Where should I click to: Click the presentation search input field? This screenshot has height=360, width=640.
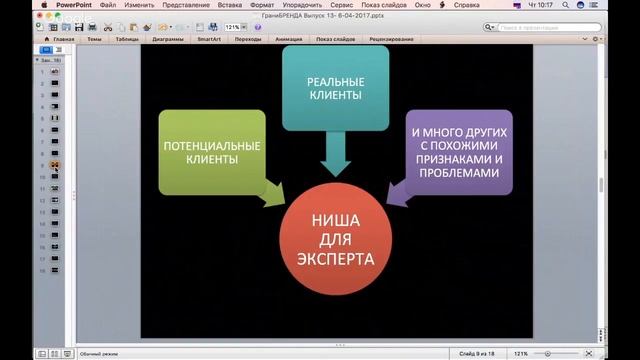pyautogui.click(x=549, y=27)
